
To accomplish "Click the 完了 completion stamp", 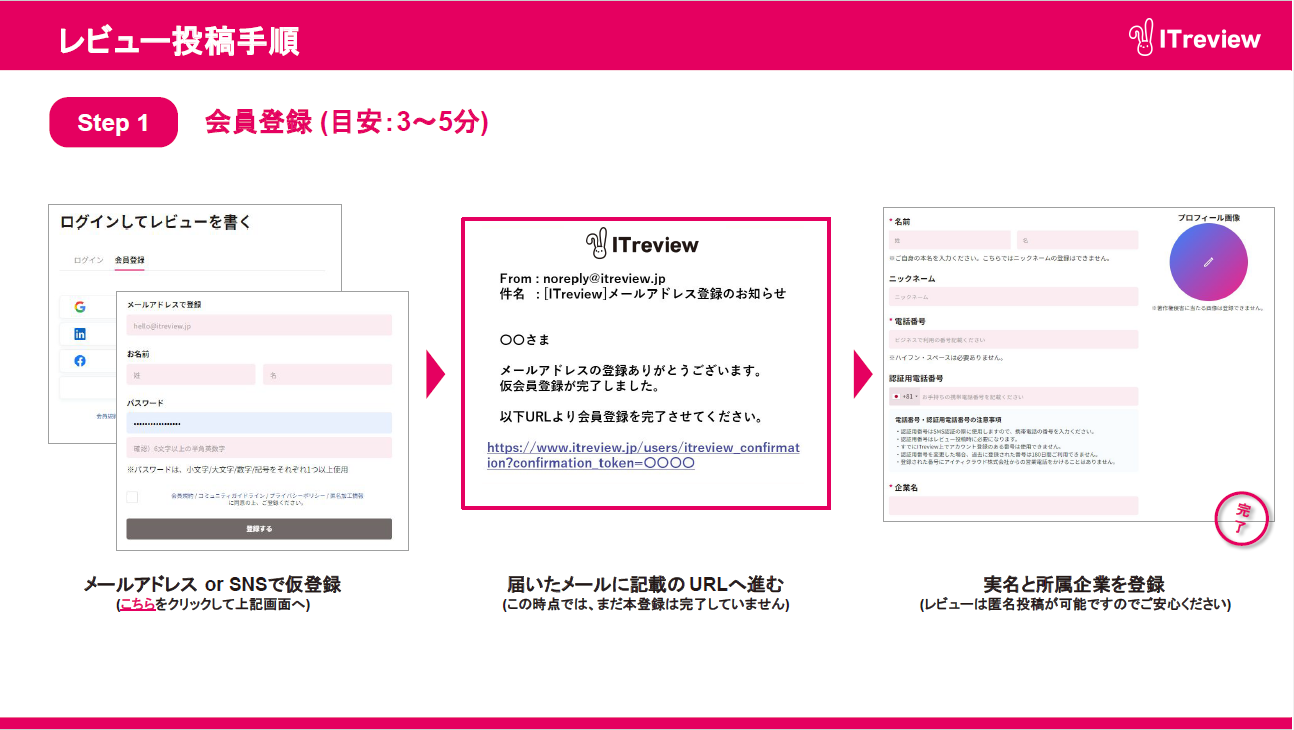I will click(x=1243, y=518).
